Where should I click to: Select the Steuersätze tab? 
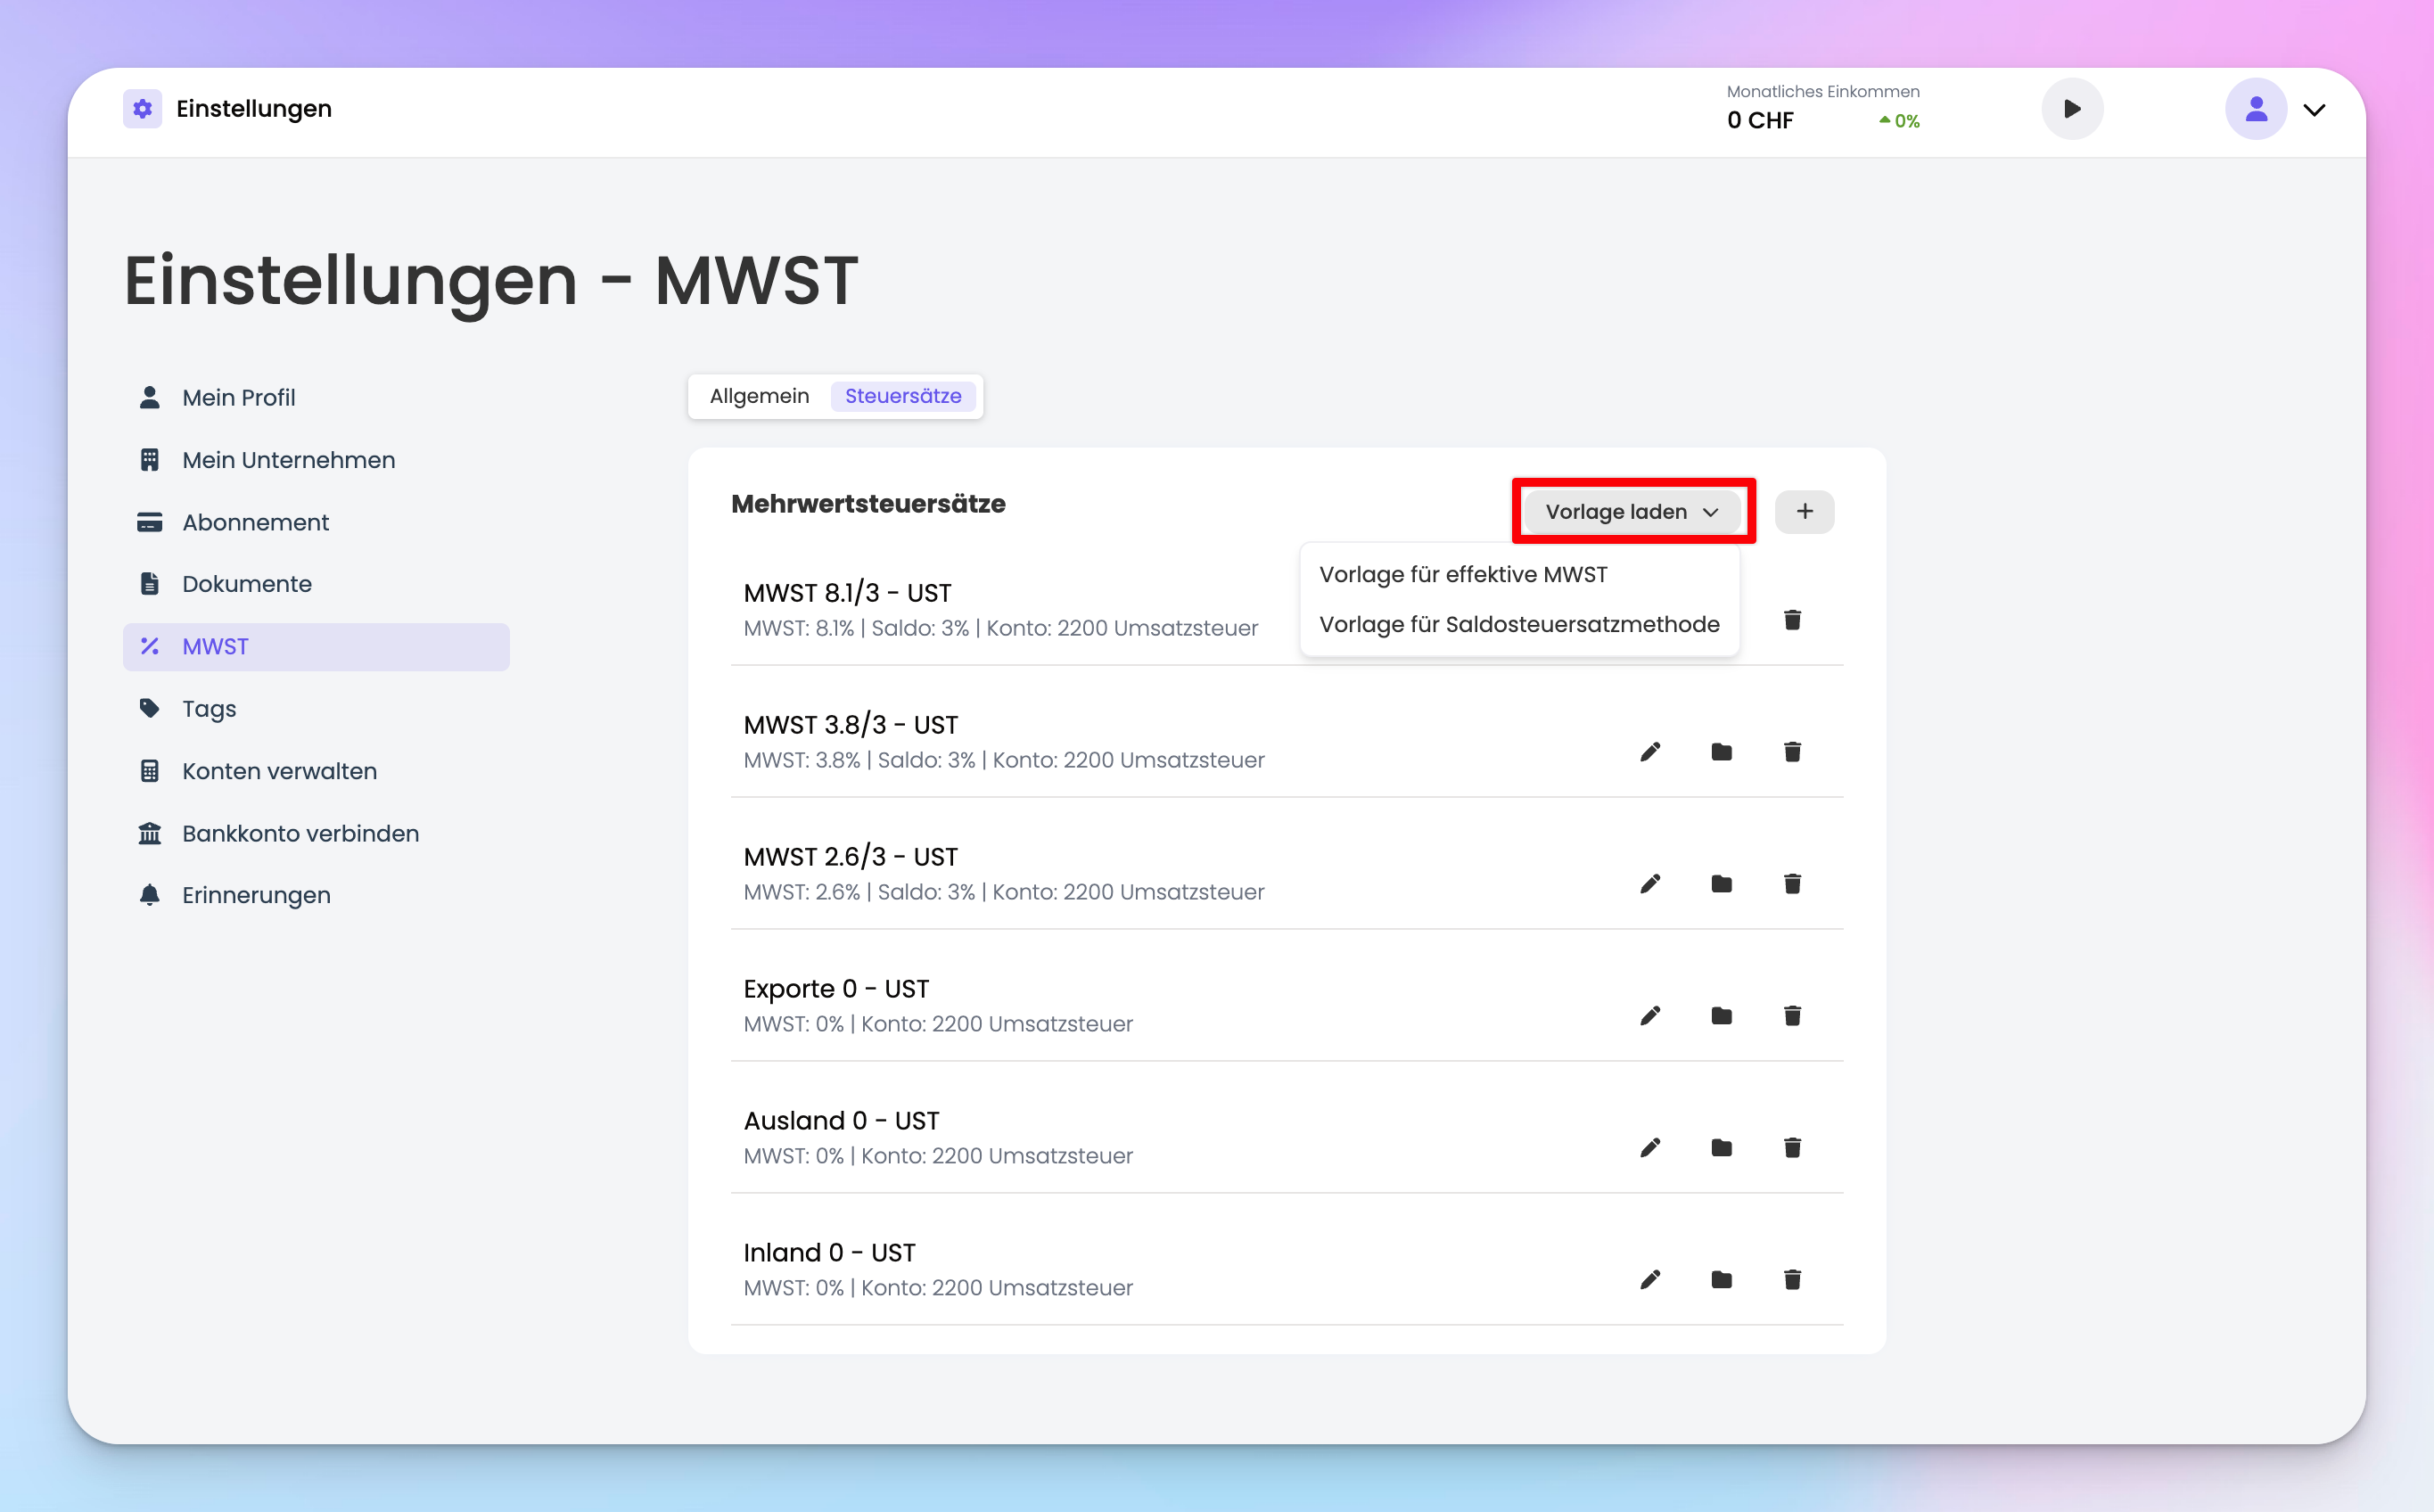(x=902, y=396)
